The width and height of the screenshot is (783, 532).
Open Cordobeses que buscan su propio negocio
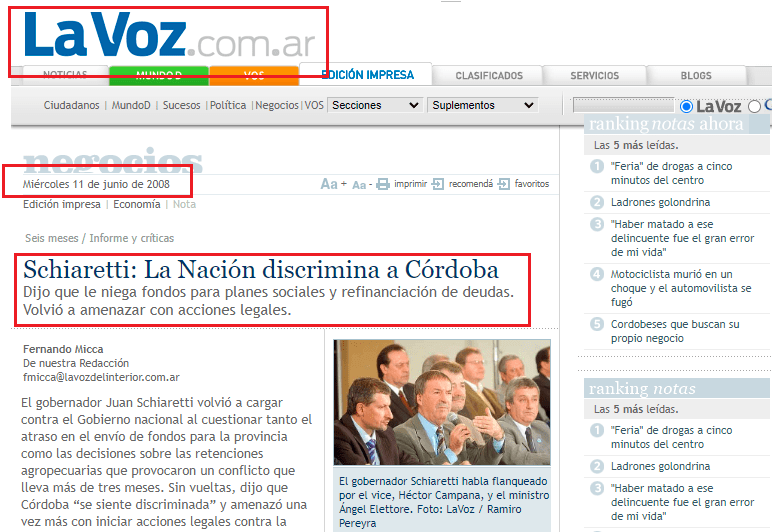(675, 331)
